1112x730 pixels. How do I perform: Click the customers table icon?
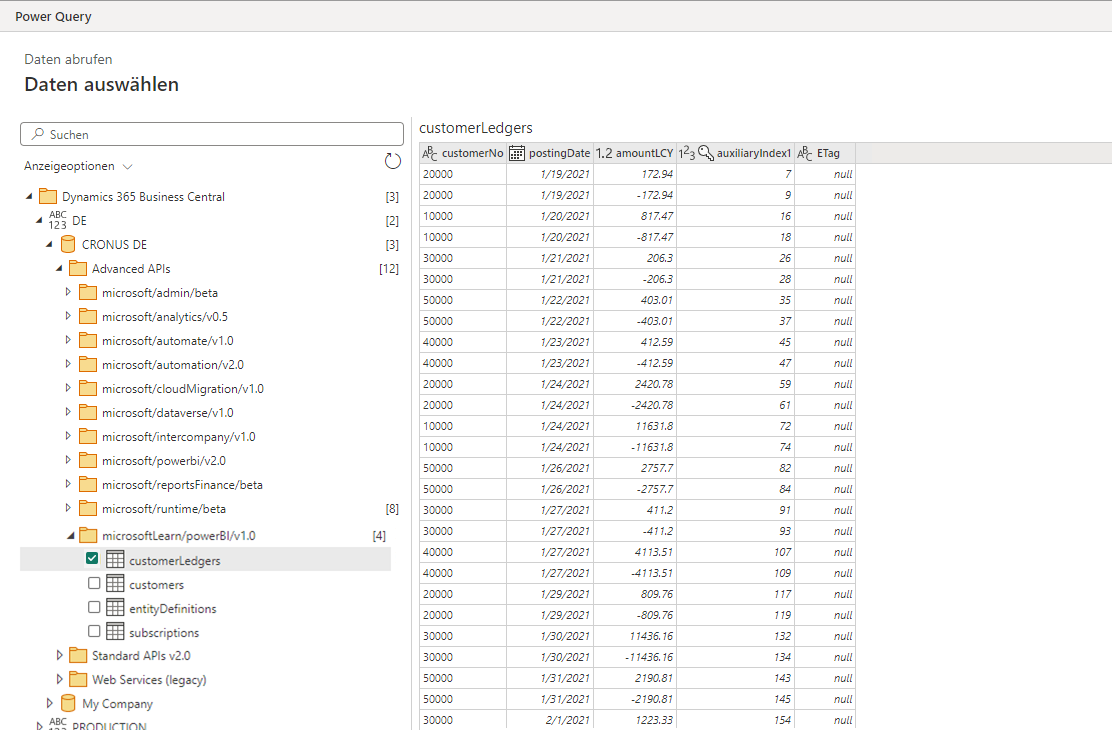pyautogui.click(x=115, y=584)
